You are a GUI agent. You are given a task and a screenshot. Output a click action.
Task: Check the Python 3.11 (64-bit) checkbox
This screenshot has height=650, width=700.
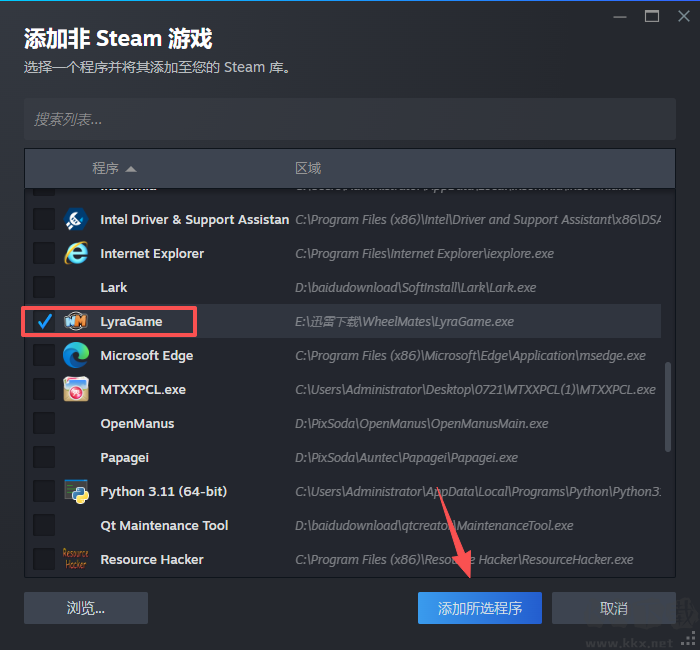(44, 492)
